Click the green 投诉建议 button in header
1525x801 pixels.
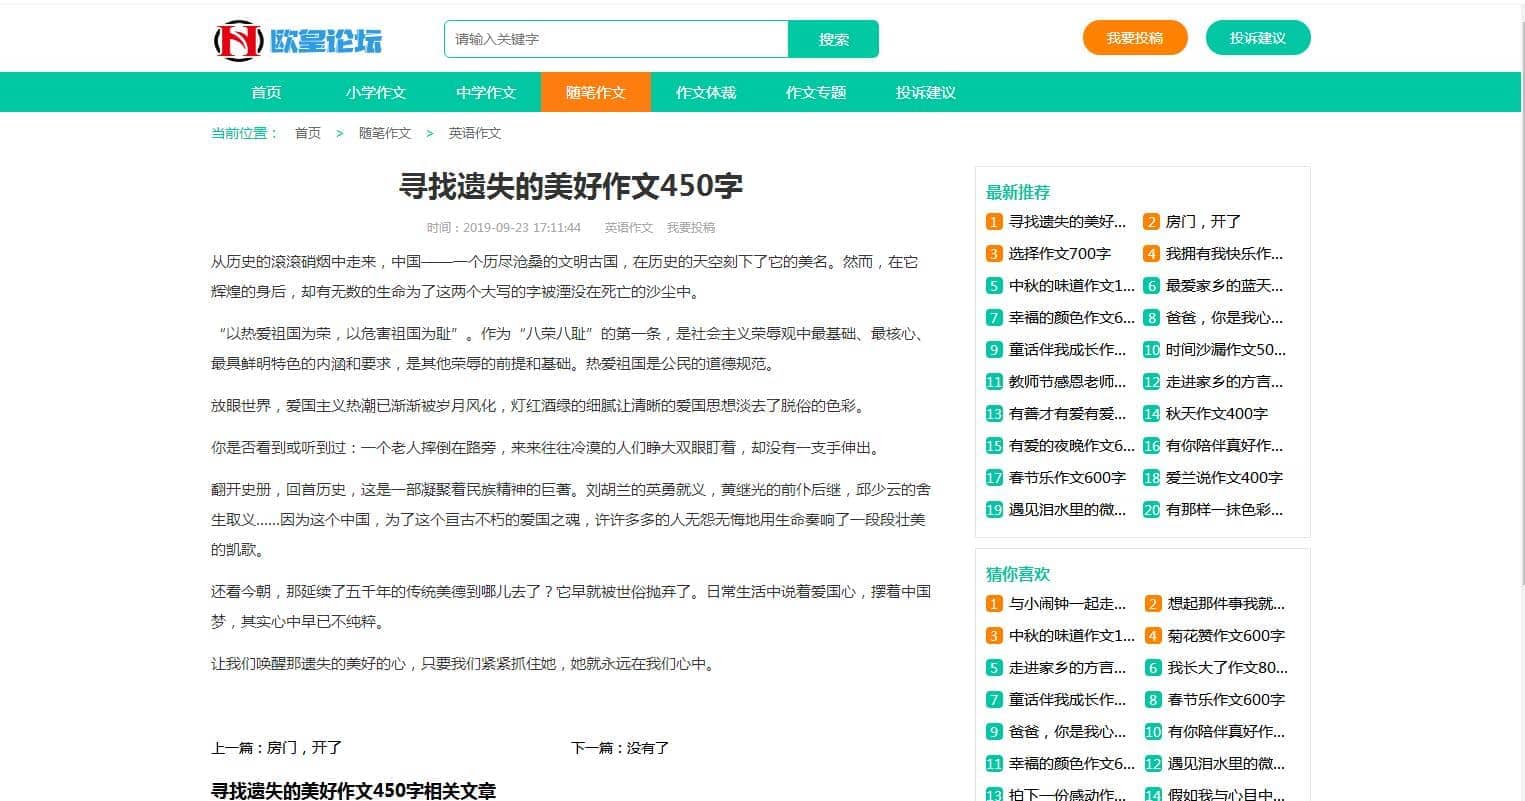coord(1257,38)
